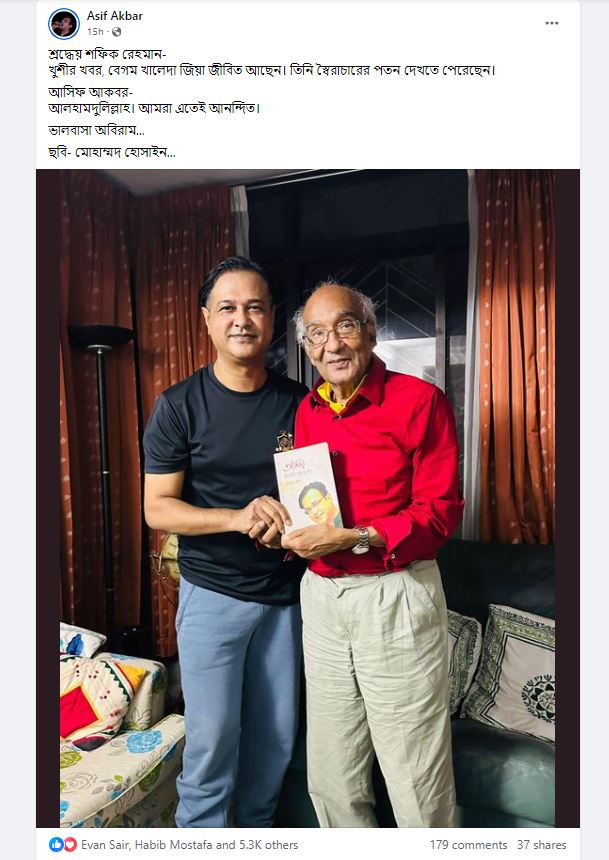Viewport: 609px width, 860px height.
Task: Open the three-dot post options menu
Action: coord(551,23)
